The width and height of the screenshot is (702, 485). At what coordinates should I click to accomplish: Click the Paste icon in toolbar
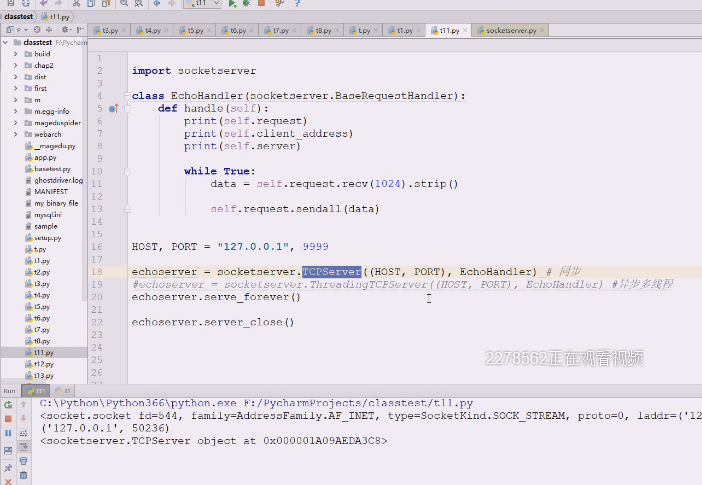(106, 4)
